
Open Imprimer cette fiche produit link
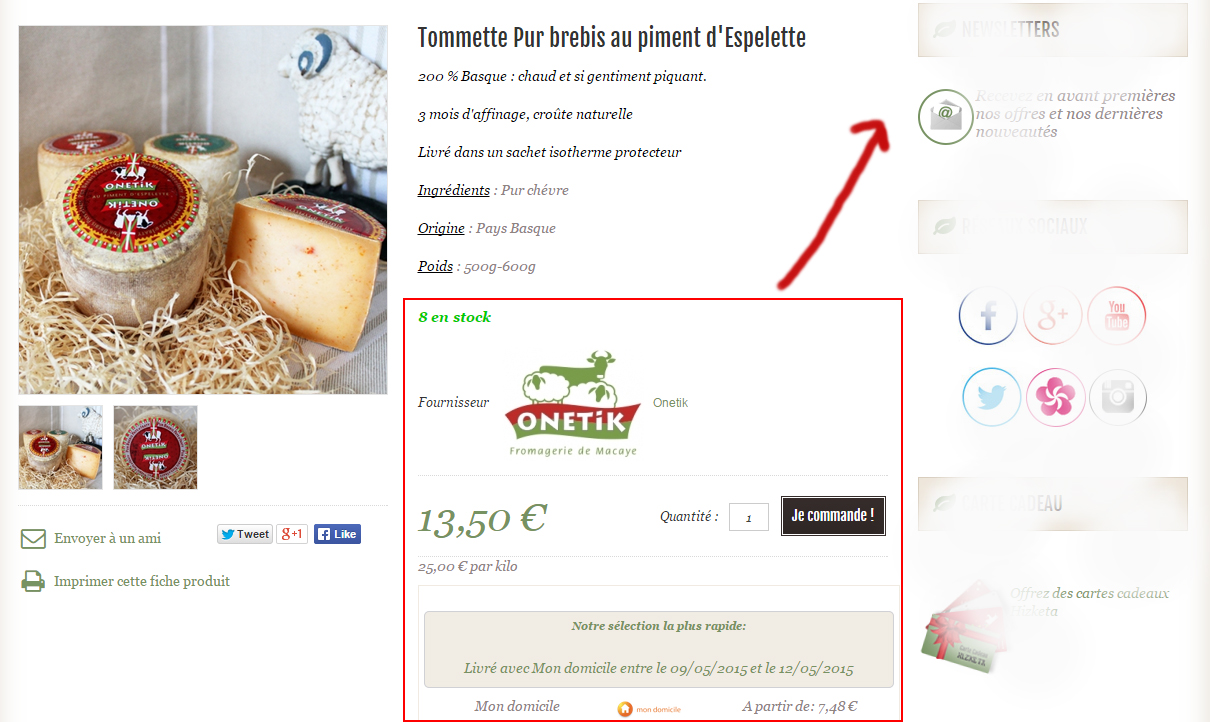click(x=142, y=581)
